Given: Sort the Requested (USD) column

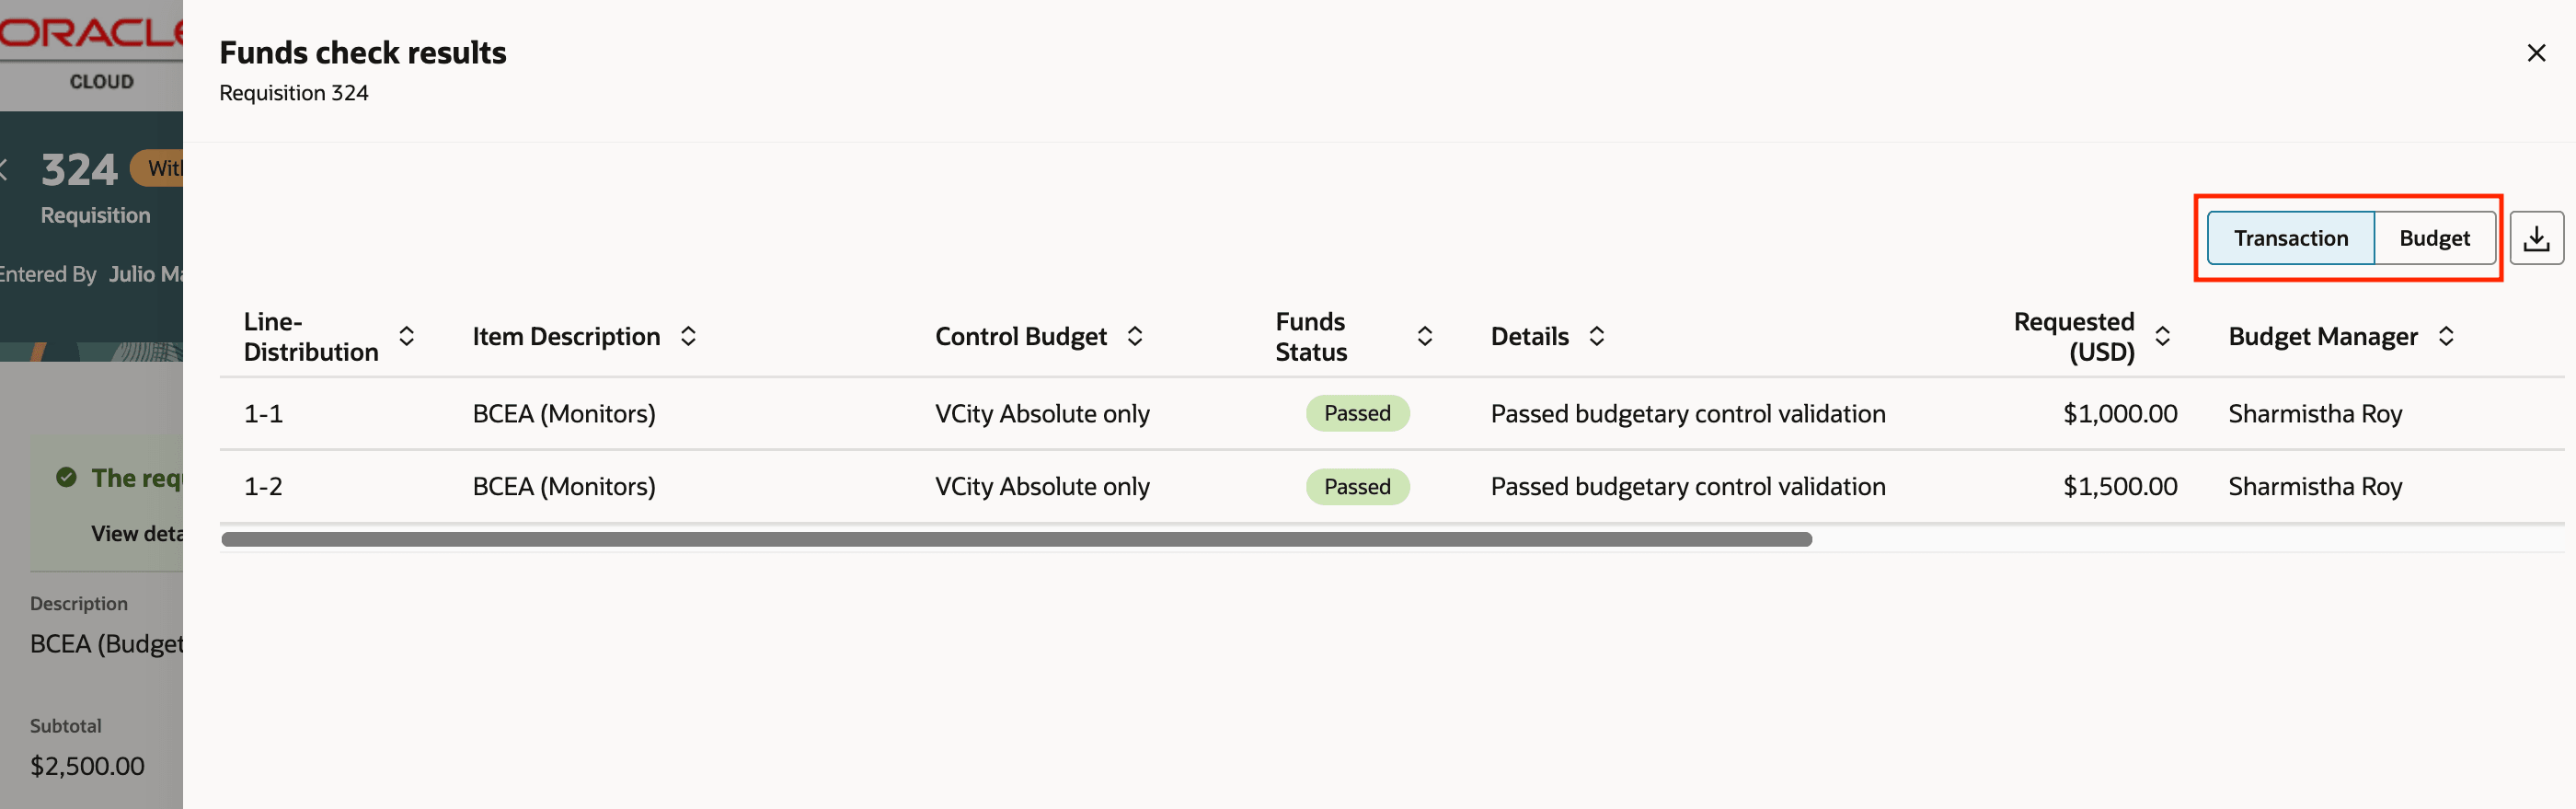Looking at the screenshot, I should pyautogui.click(x=2164, y=336).
